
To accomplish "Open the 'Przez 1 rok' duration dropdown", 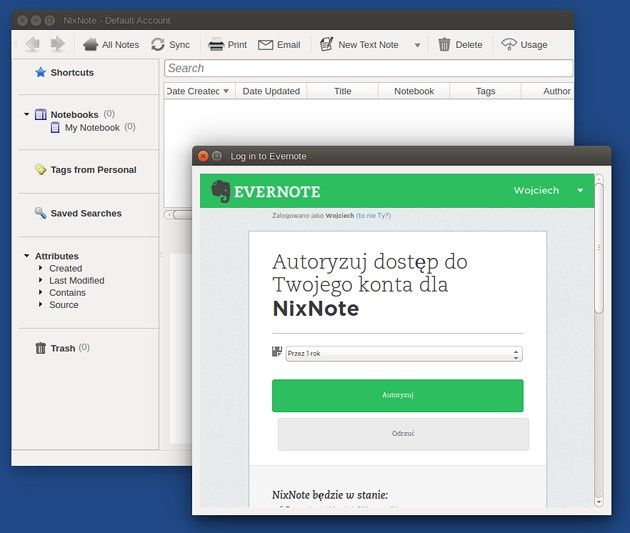I will [x=404, y=354].
